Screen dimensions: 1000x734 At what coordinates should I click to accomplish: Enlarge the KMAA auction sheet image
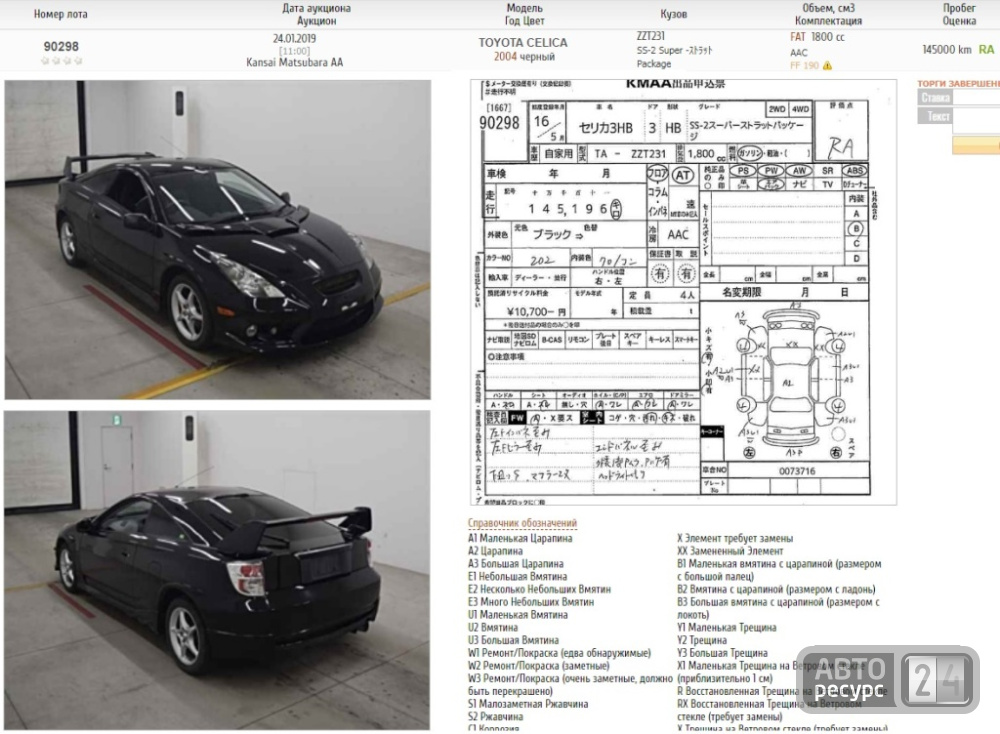point(684,292)
